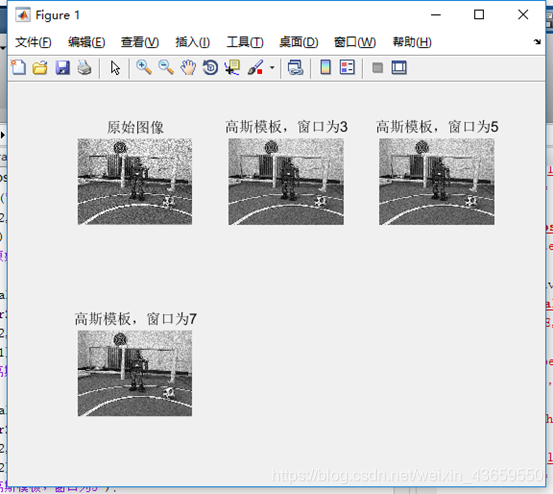Expand the brush color dropdown arrow
This screenshot has height=494, width=553.
272,67
